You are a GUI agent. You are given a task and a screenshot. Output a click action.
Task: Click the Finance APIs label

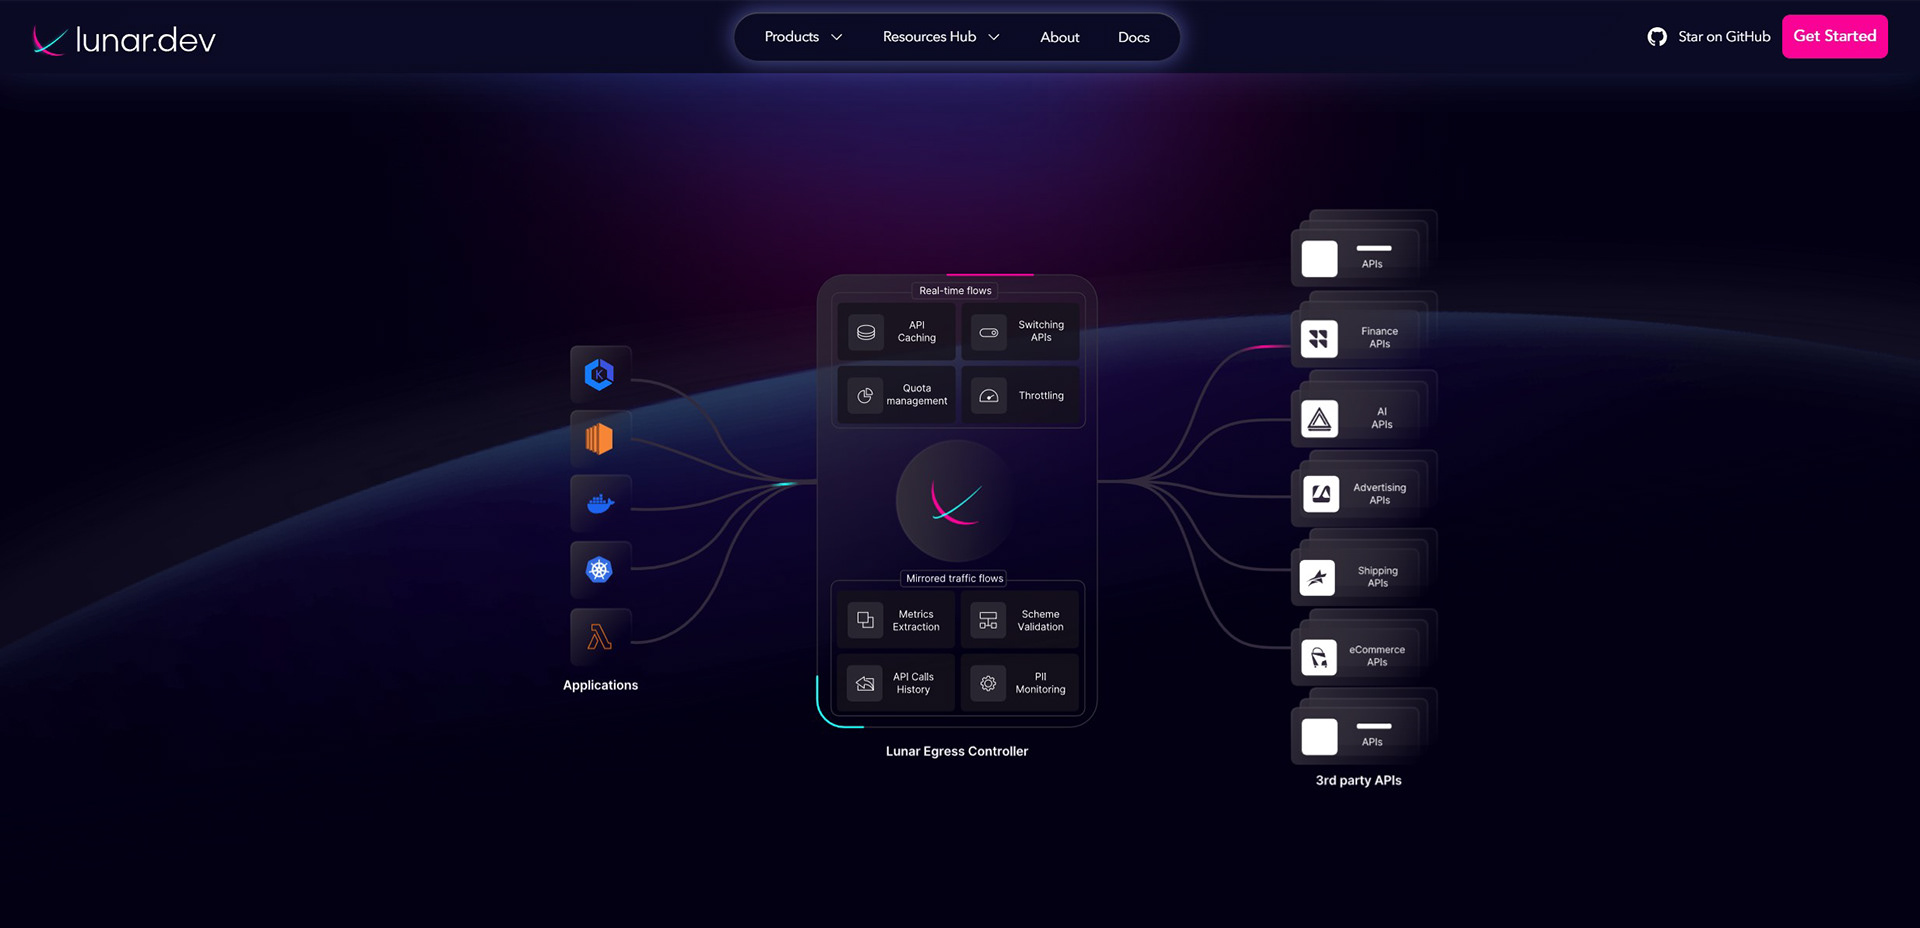click(1380, 338)
